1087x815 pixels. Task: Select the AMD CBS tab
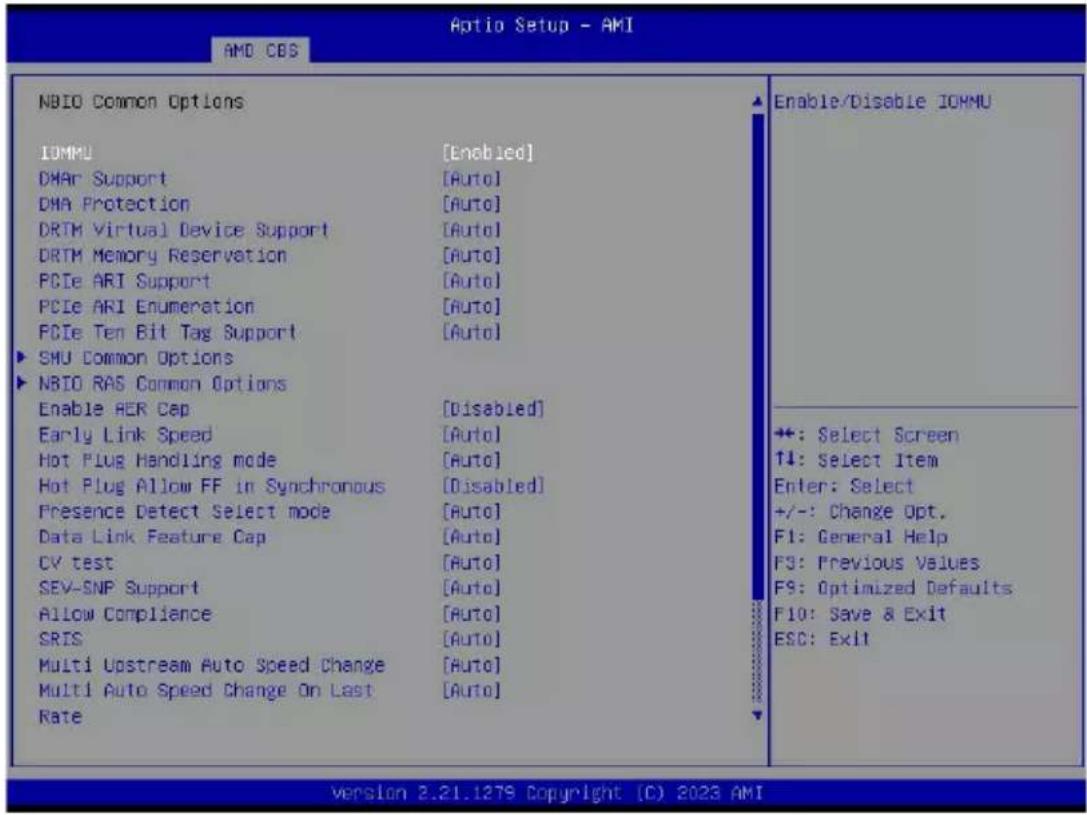[261, 51]
